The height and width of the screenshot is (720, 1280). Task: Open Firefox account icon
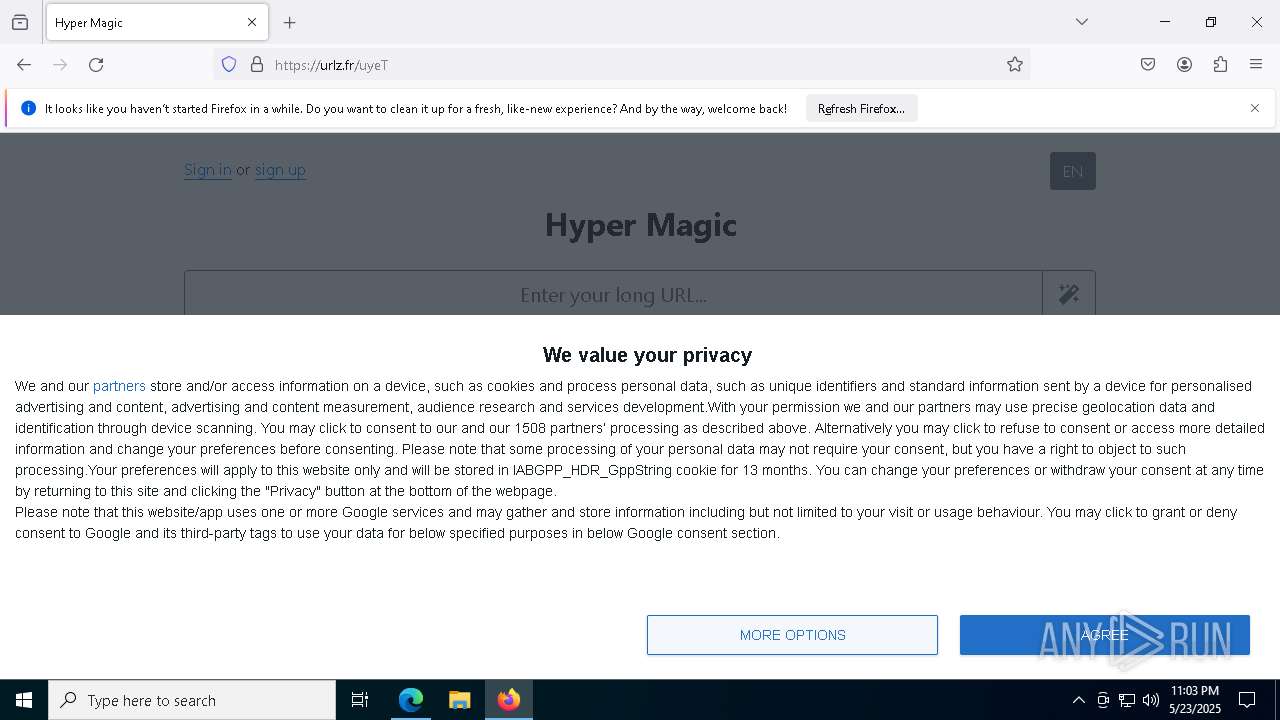click(x=1184, y=65)
